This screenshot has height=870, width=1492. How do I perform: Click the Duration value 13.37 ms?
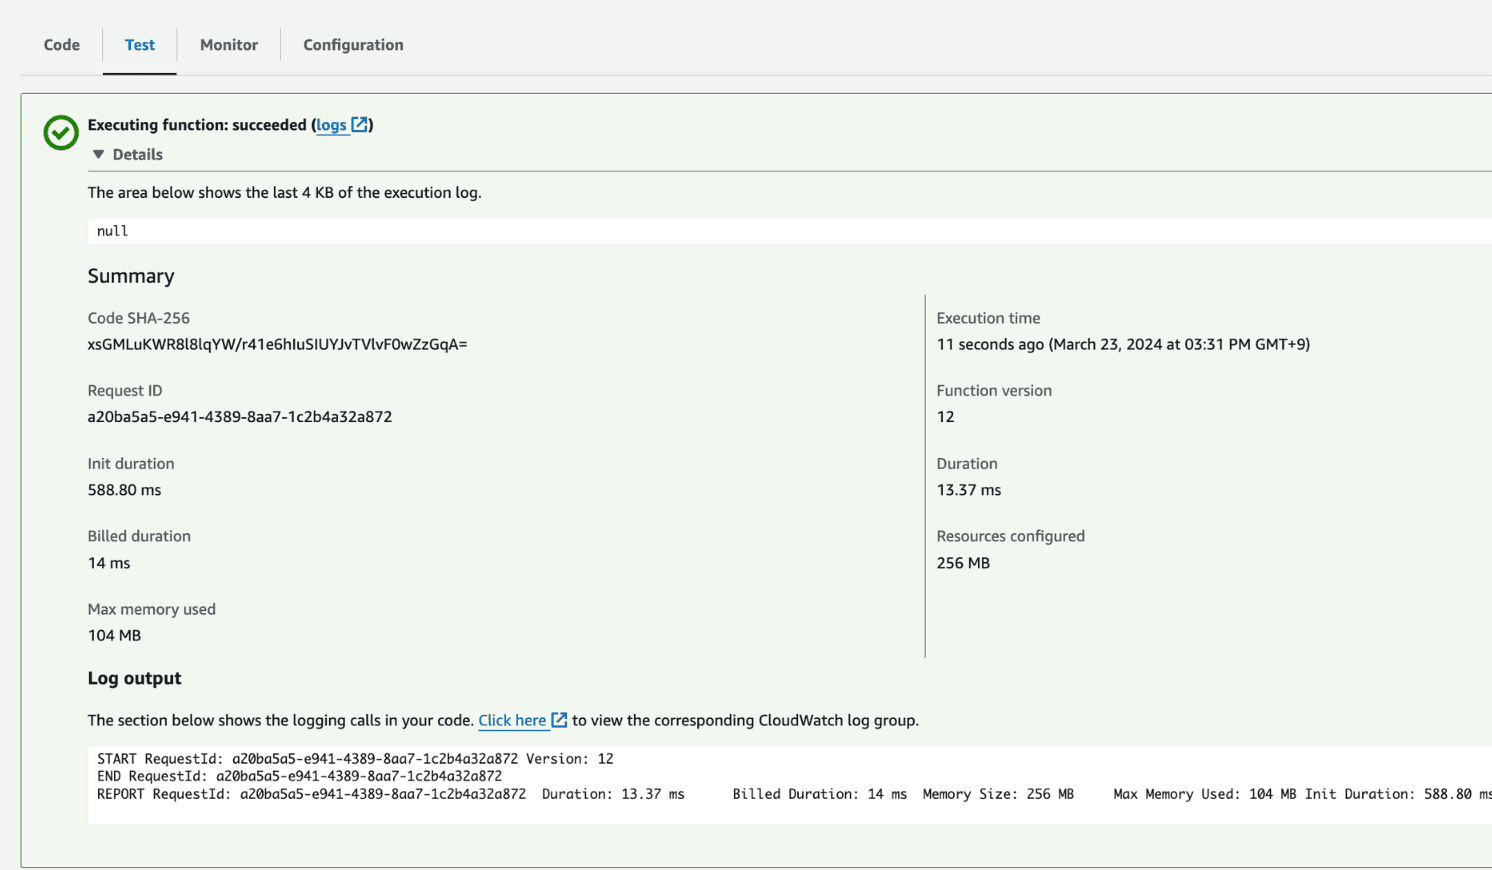tap(969, 490)
